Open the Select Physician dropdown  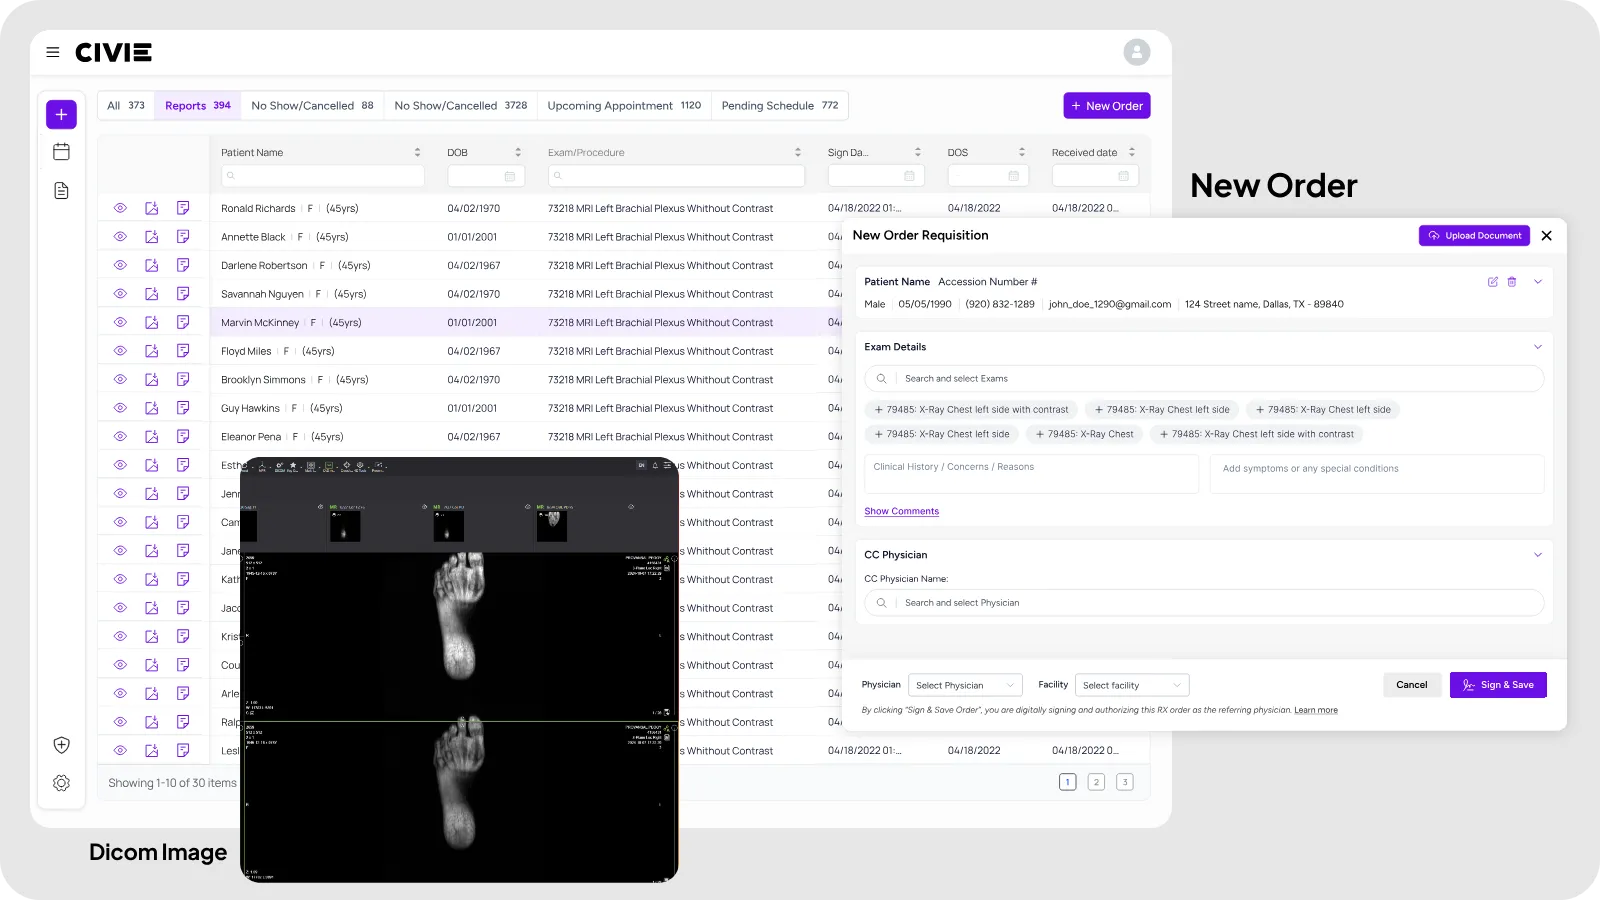coord(965,685)
